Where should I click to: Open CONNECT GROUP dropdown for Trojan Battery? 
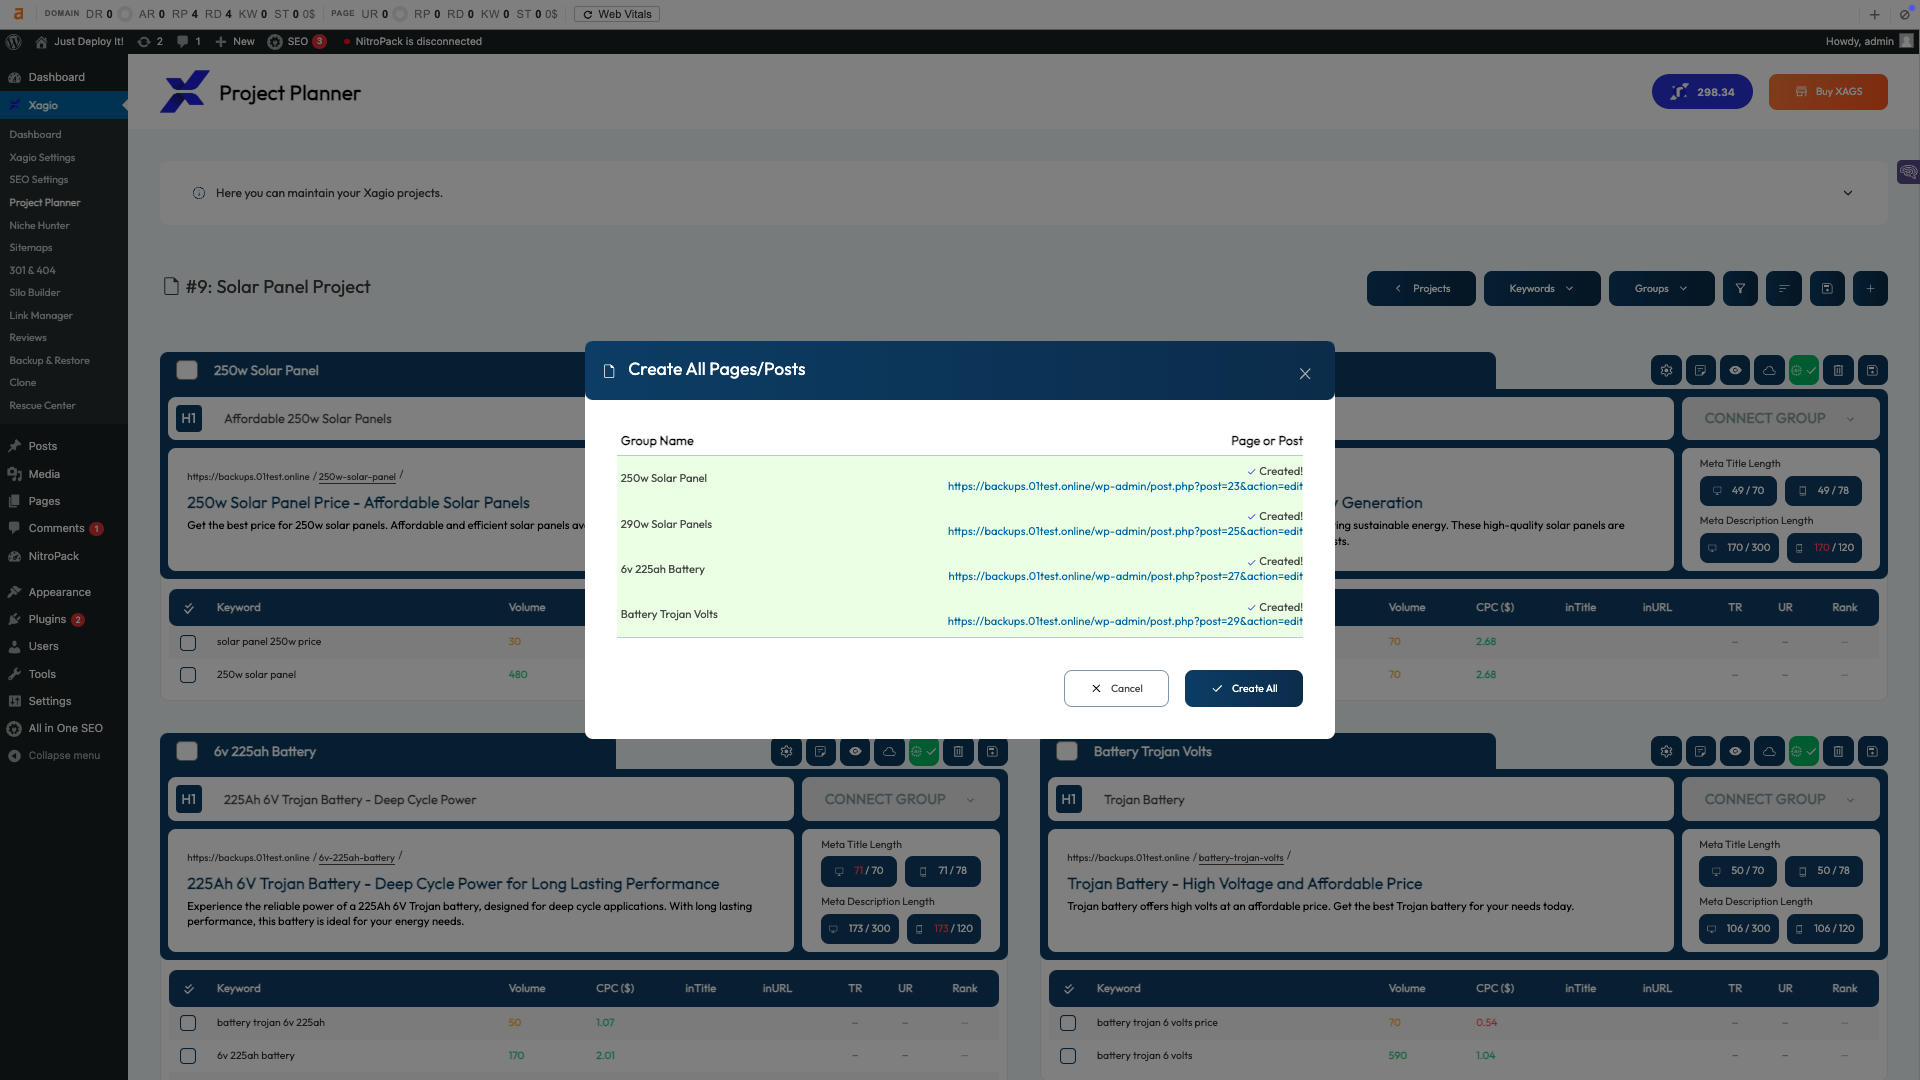coord(1780,799)
